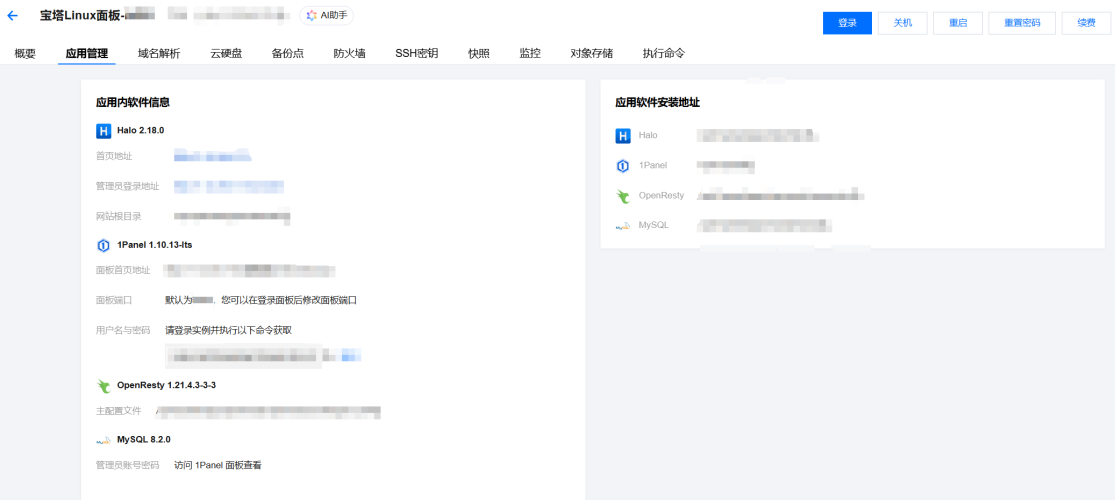
Task: Open the 云硬盘 tab
Action: coord(226,53)
